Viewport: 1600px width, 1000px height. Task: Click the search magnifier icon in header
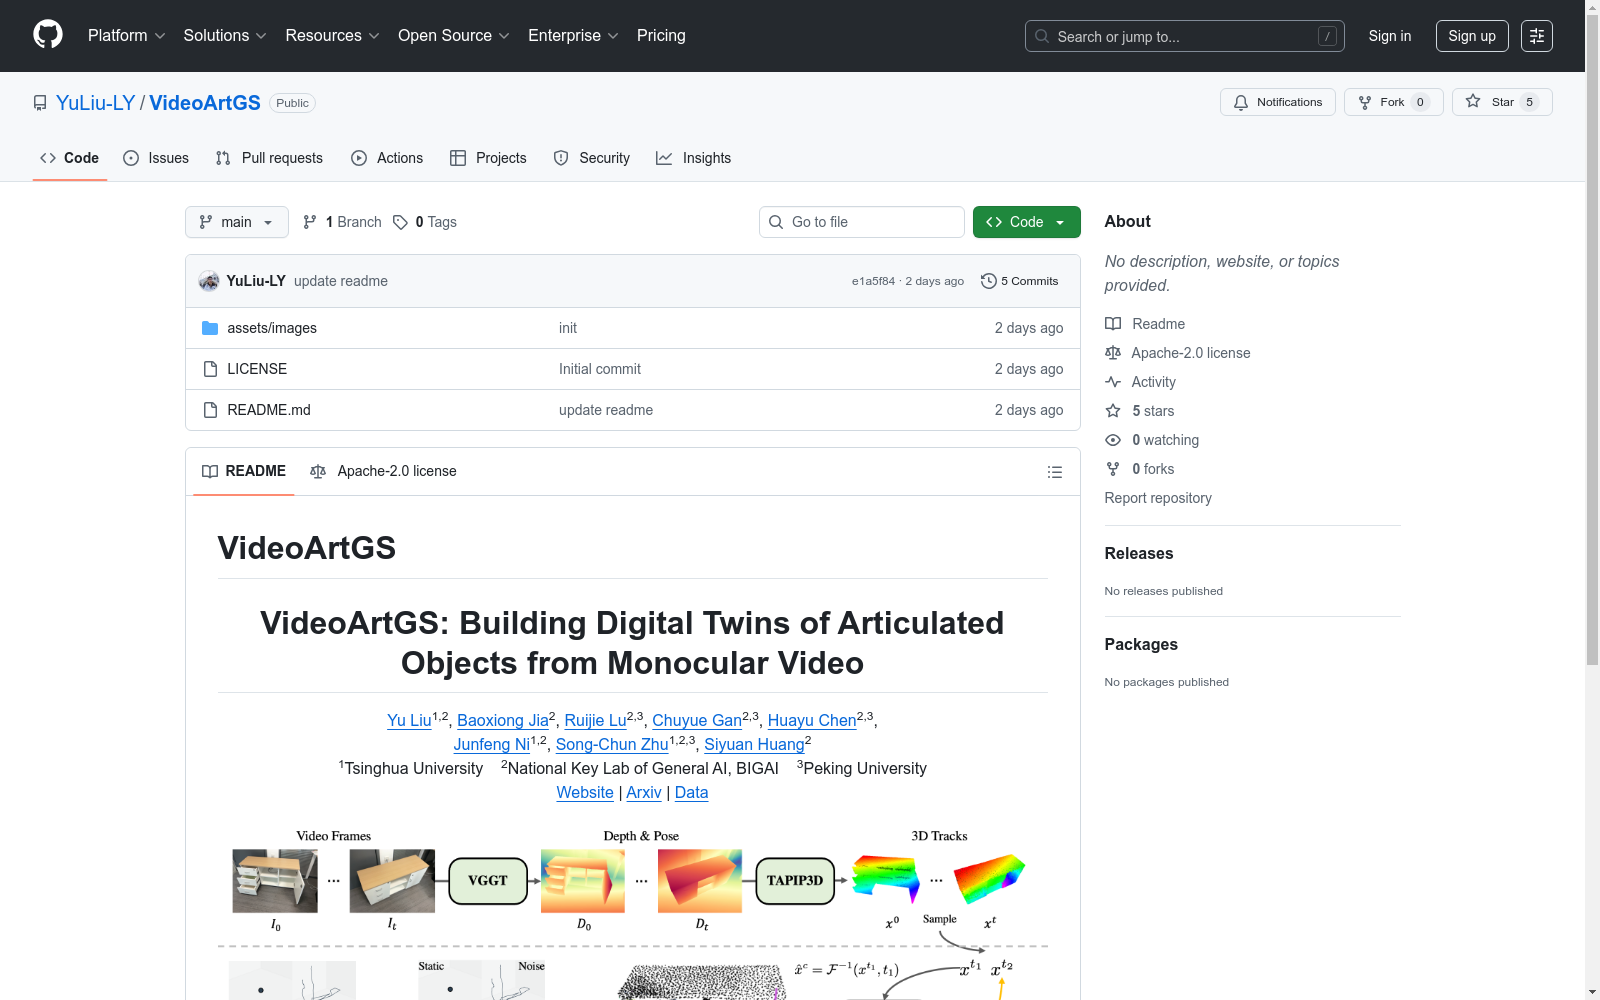[1042, 36]
